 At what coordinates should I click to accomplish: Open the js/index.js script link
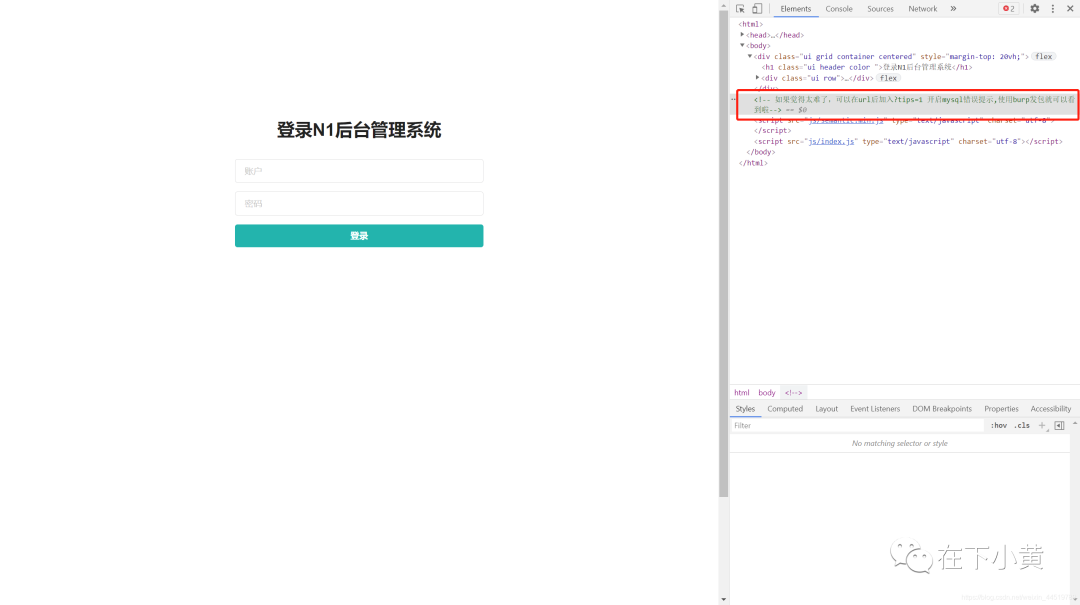[x=831, y=141]
